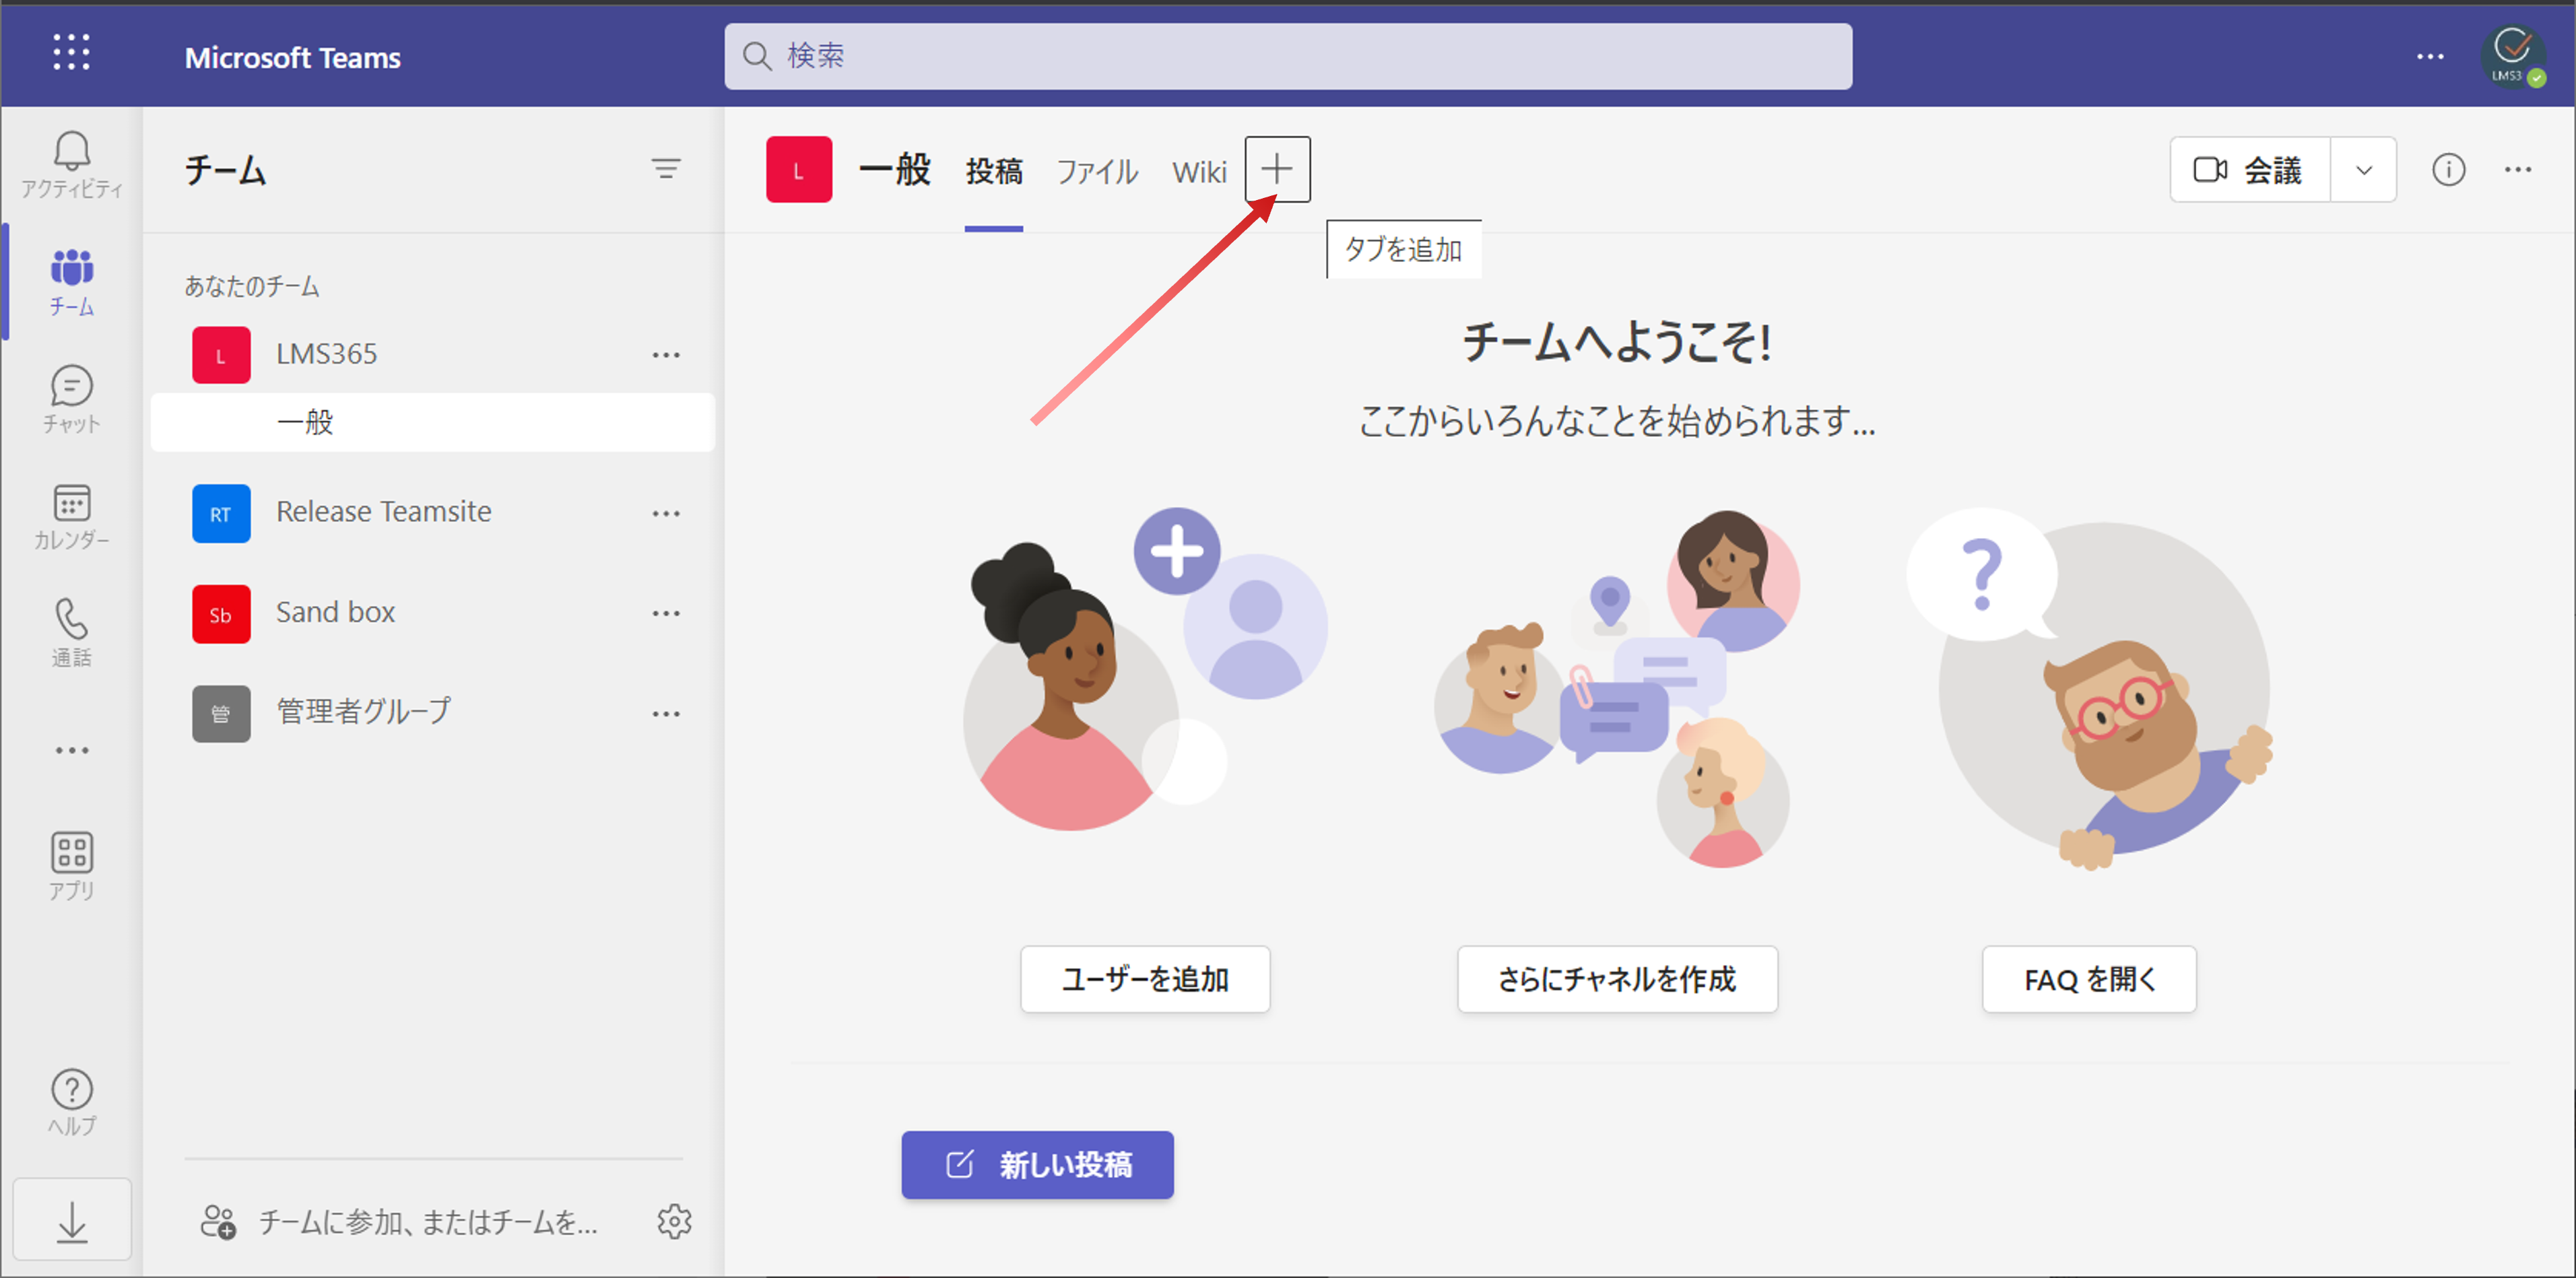This screenshot has width=2576, height=1278.
Task: Click the LMS365 channel avatar in header
Action: coord(798,169)
